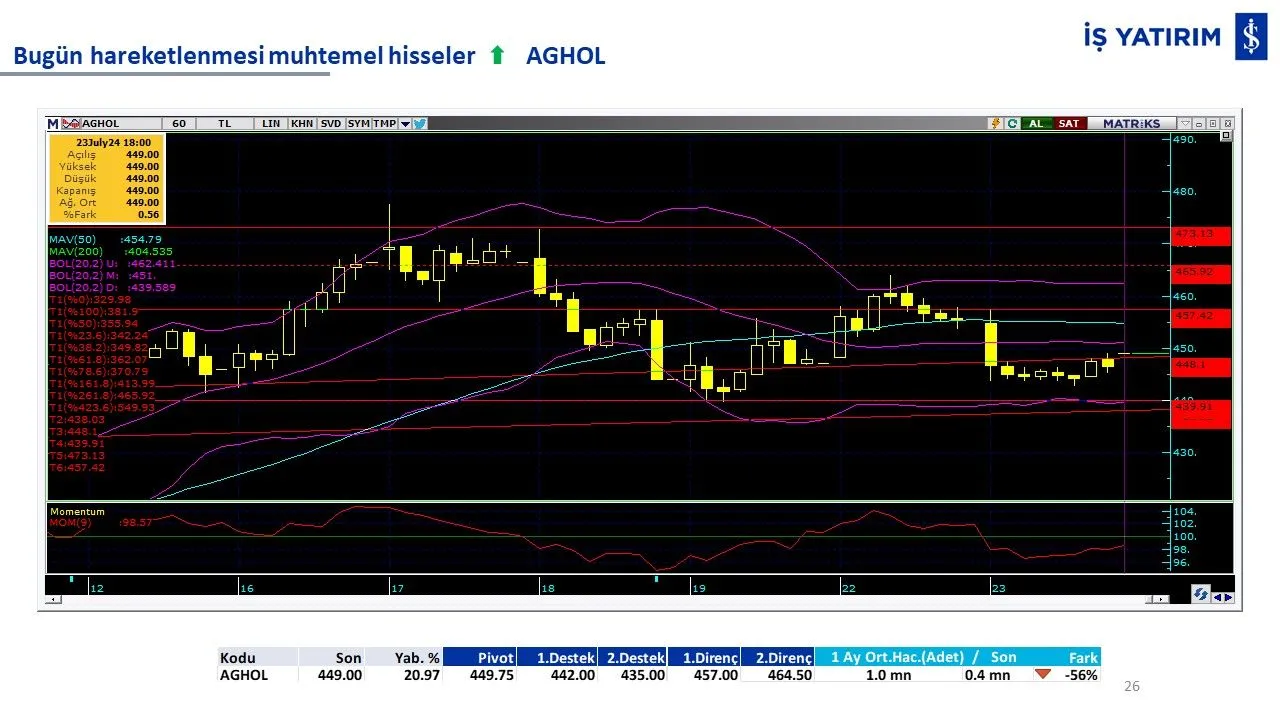The width and height of the screenshot is (1280, 720).
Task: Click the M menu icon on chart toolbar
Action: [x=53, y=123]
